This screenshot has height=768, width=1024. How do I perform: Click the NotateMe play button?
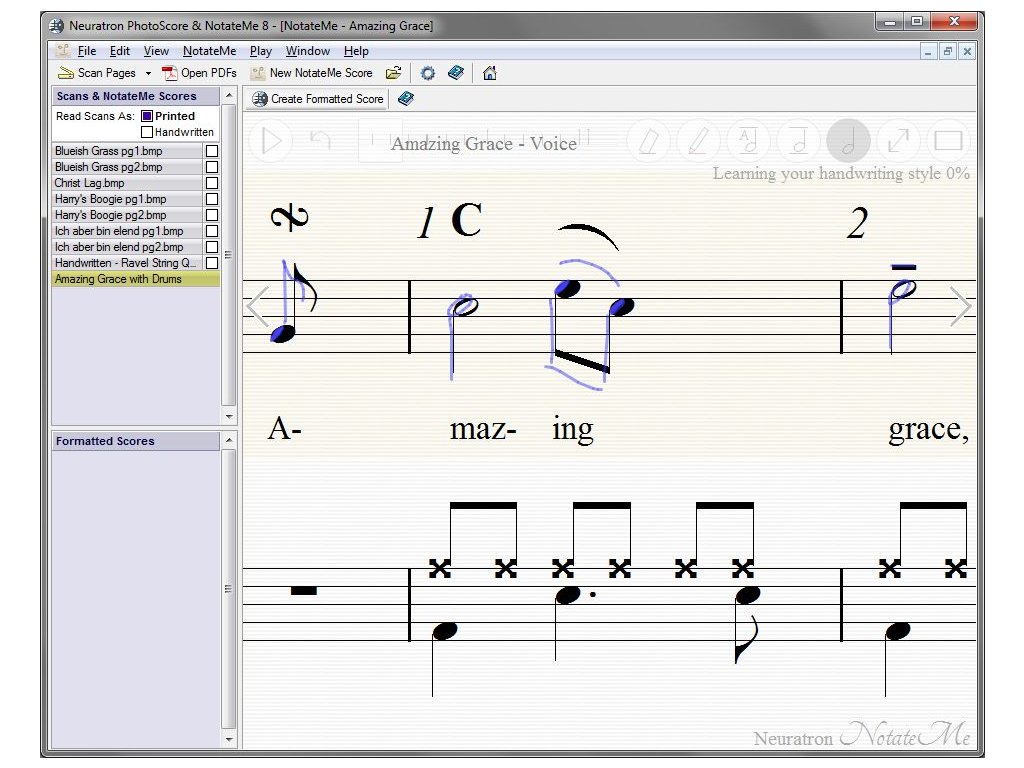[272, 140]
